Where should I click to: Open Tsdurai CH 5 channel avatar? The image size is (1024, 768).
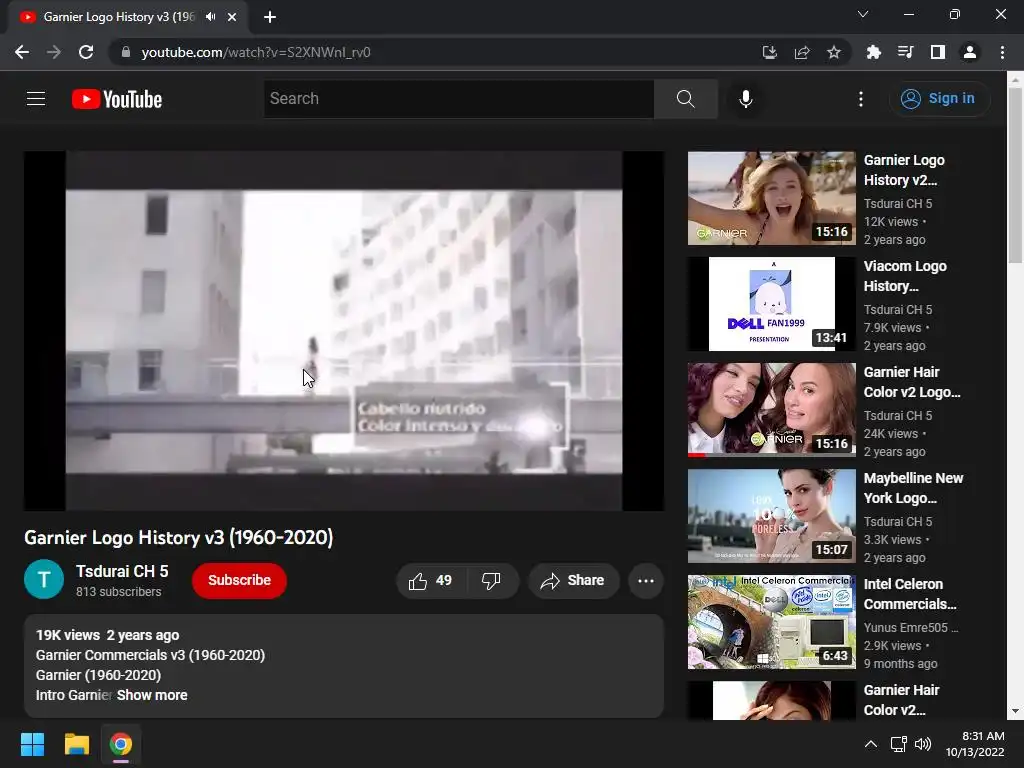click(x=44, y=579)
